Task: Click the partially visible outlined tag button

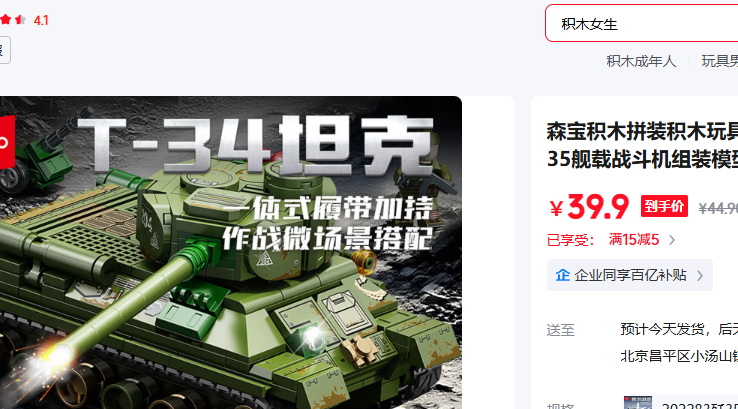Action: coord(5,50)
